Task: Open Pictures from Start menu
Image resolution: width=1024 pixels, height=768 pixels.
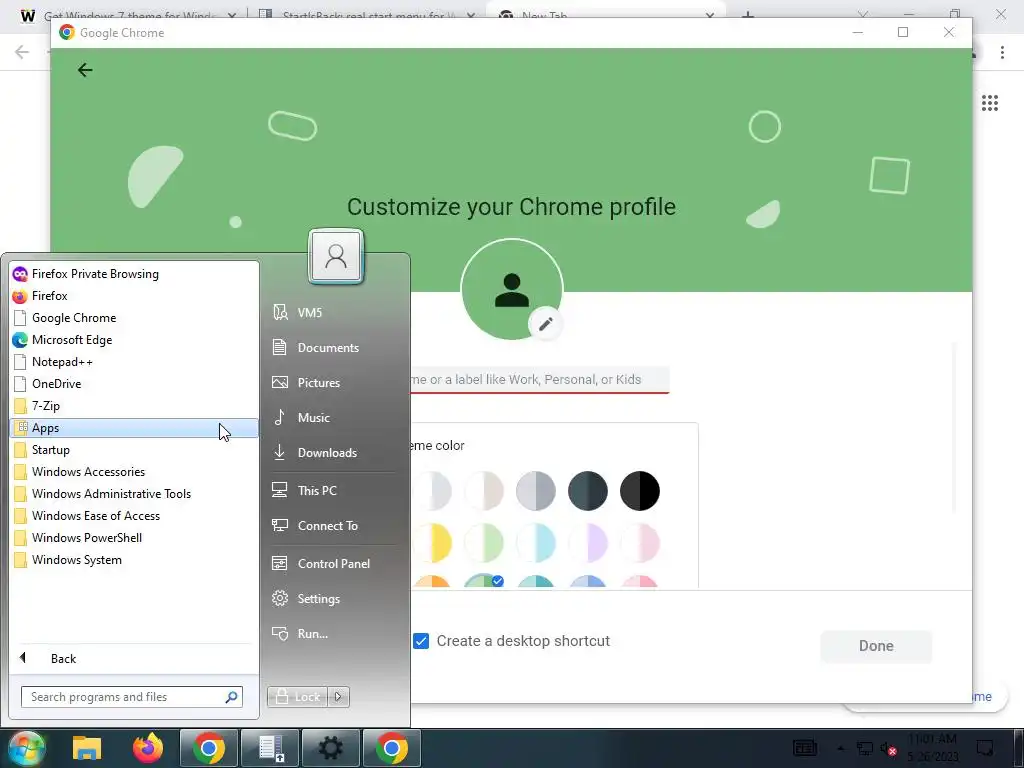Action: tap(334, 383)
